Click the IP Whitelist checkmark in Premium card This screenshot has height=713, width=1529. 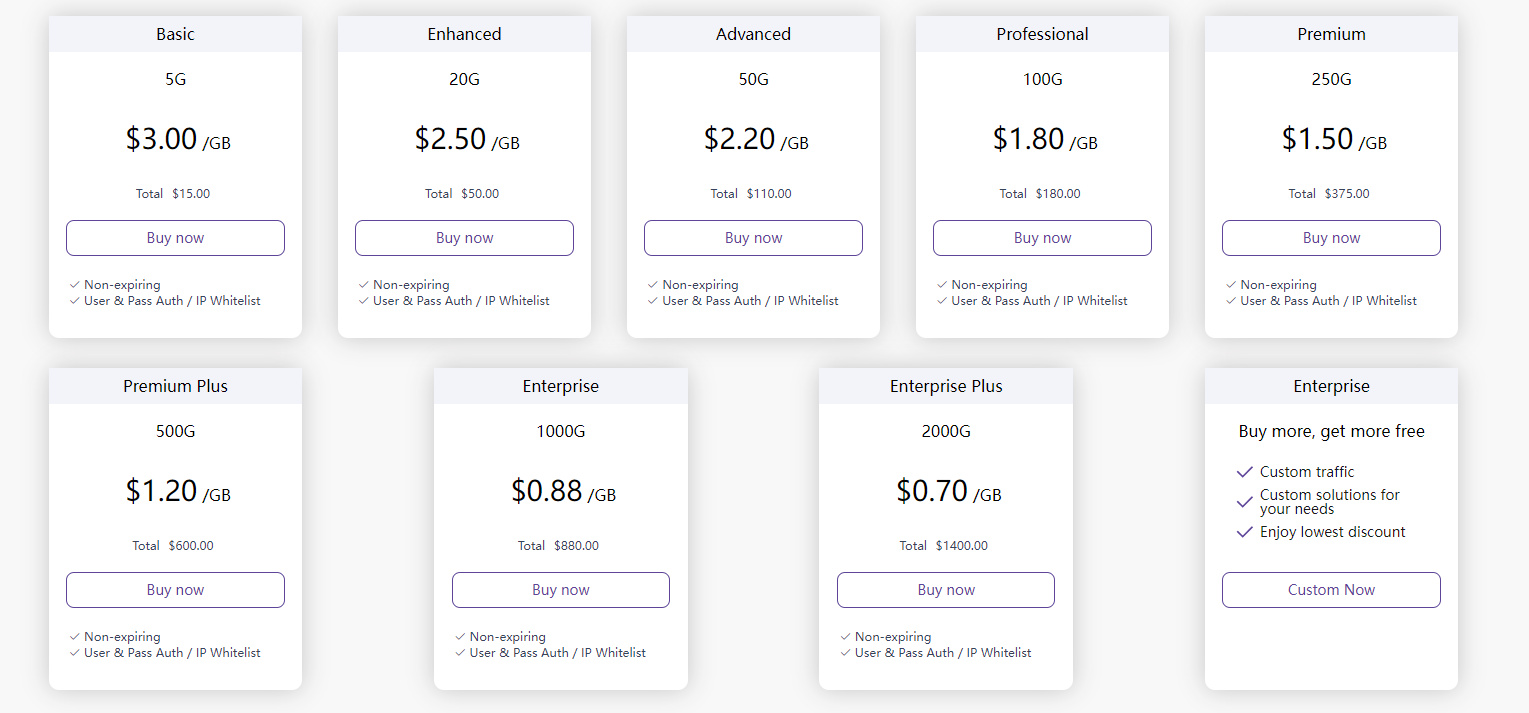(1231, 301)
